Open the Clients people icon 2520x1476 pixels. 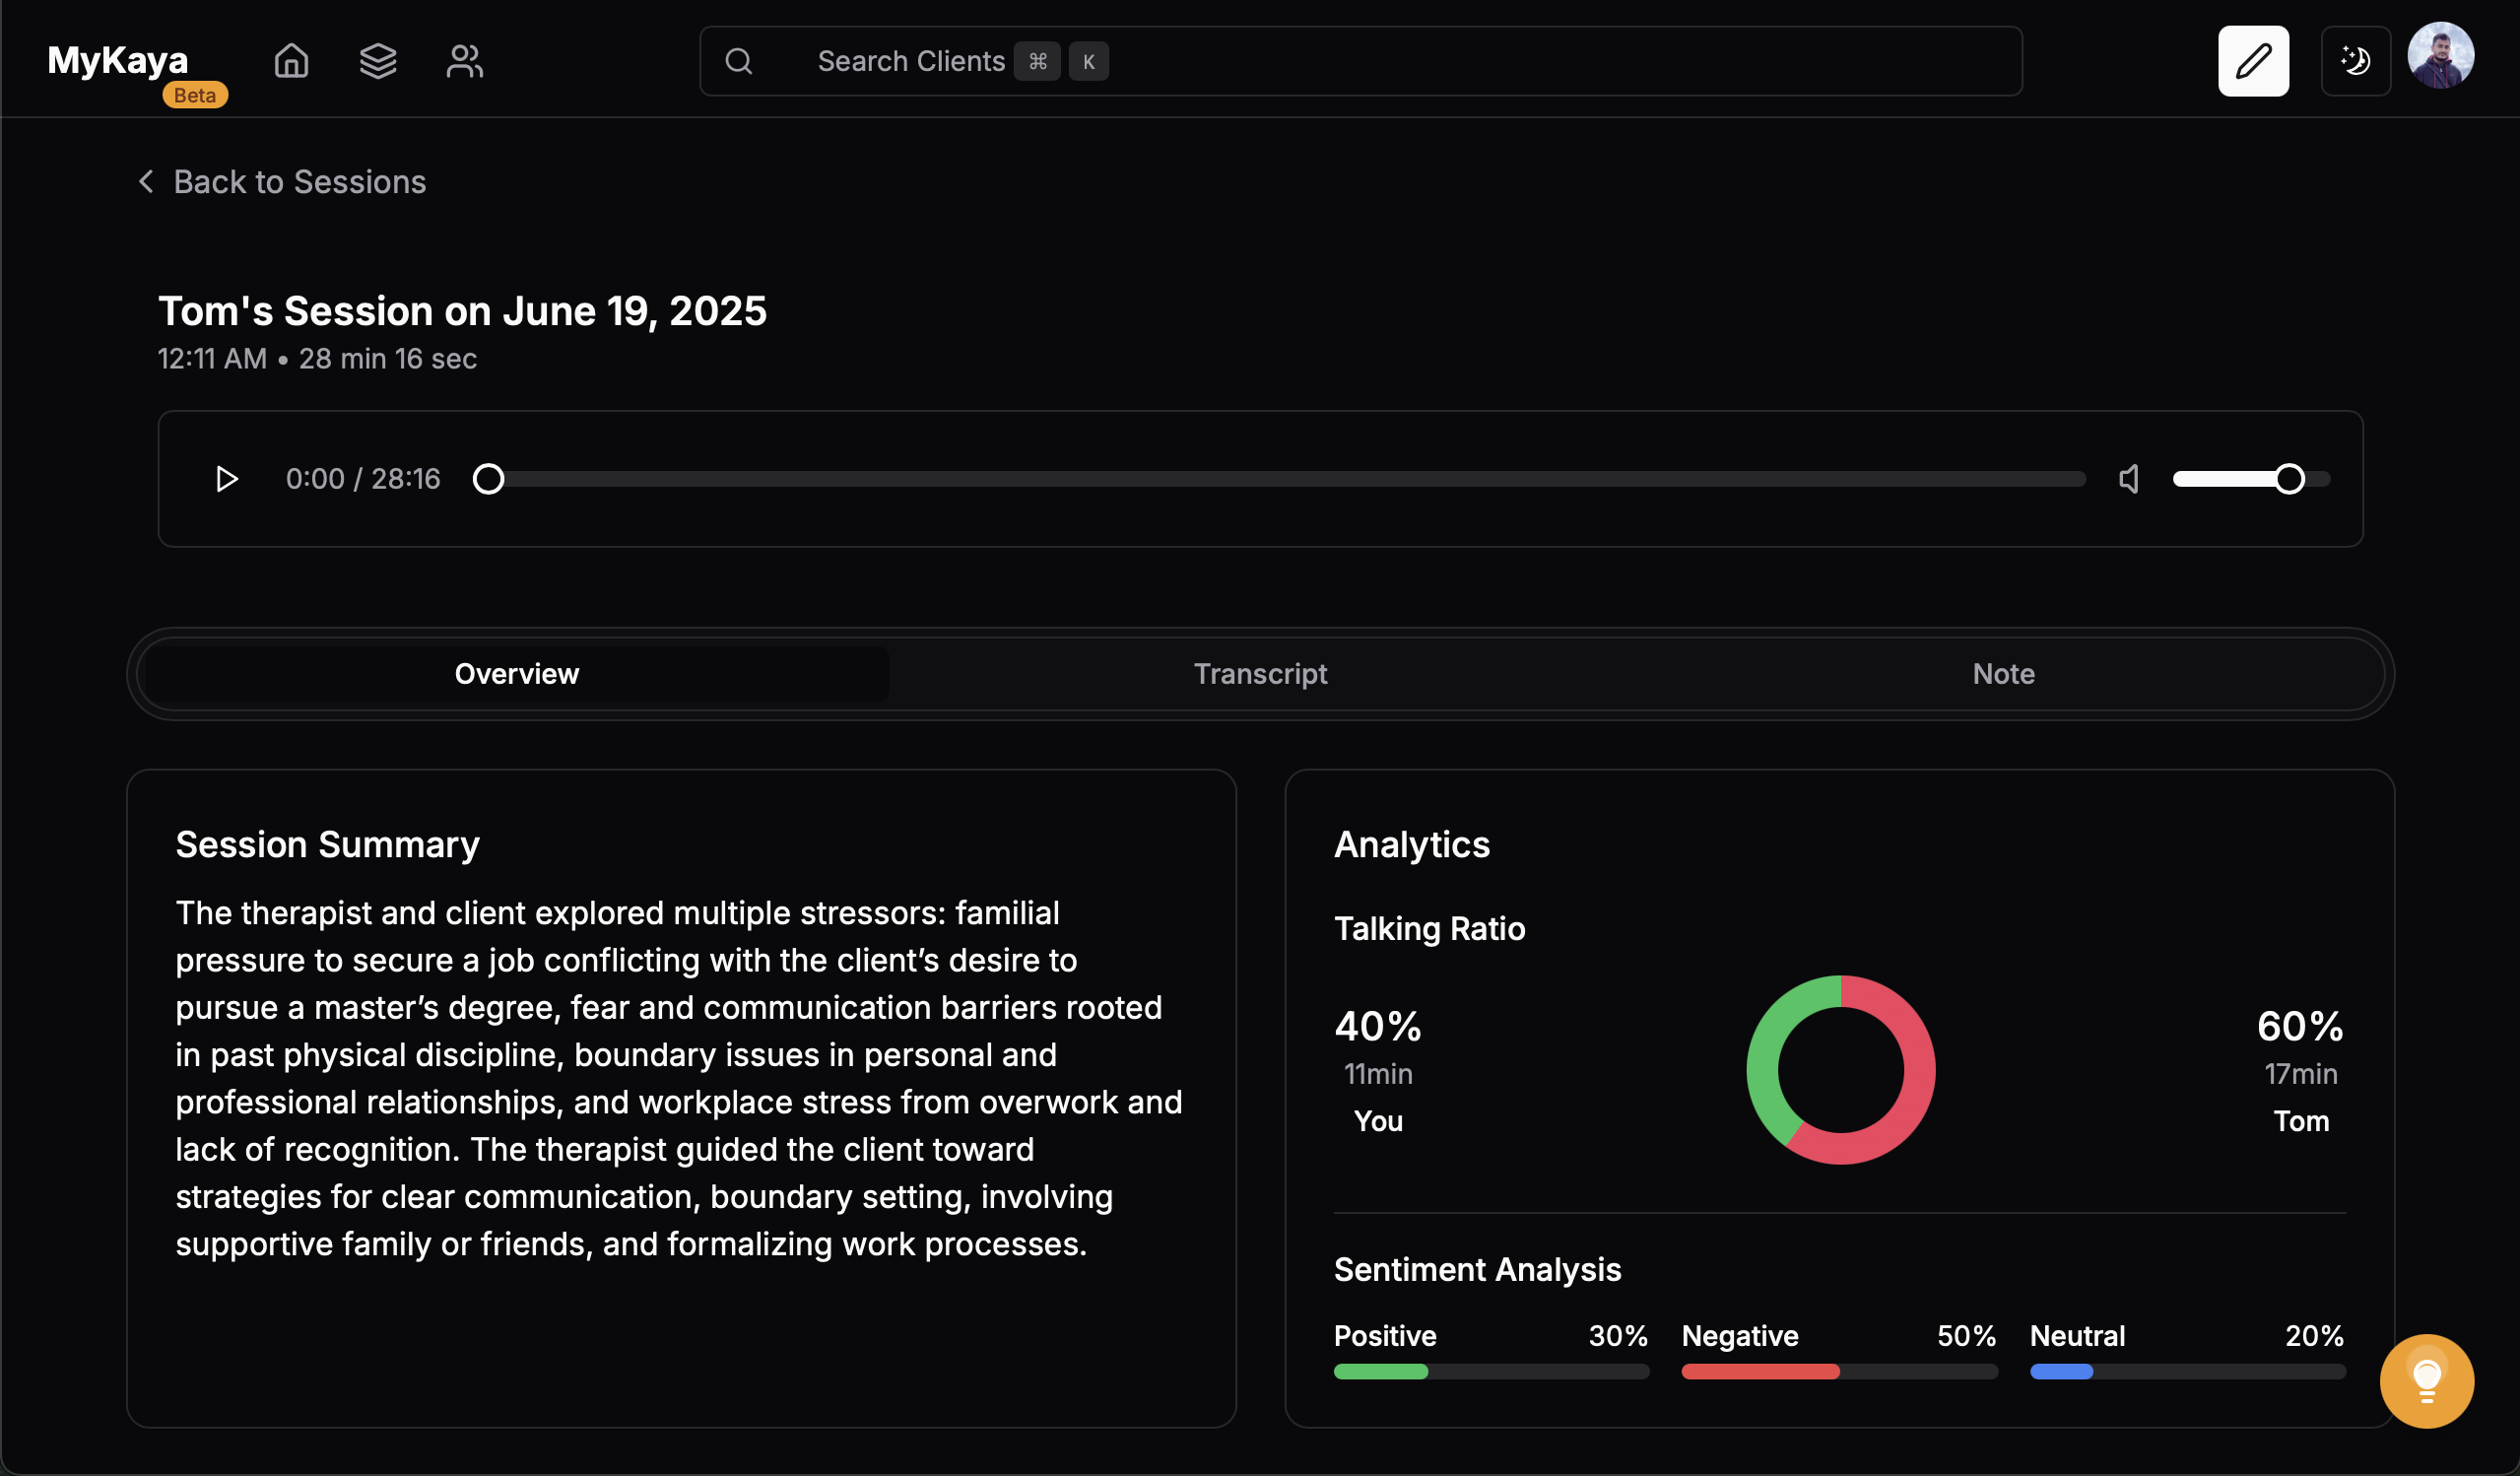465,61
